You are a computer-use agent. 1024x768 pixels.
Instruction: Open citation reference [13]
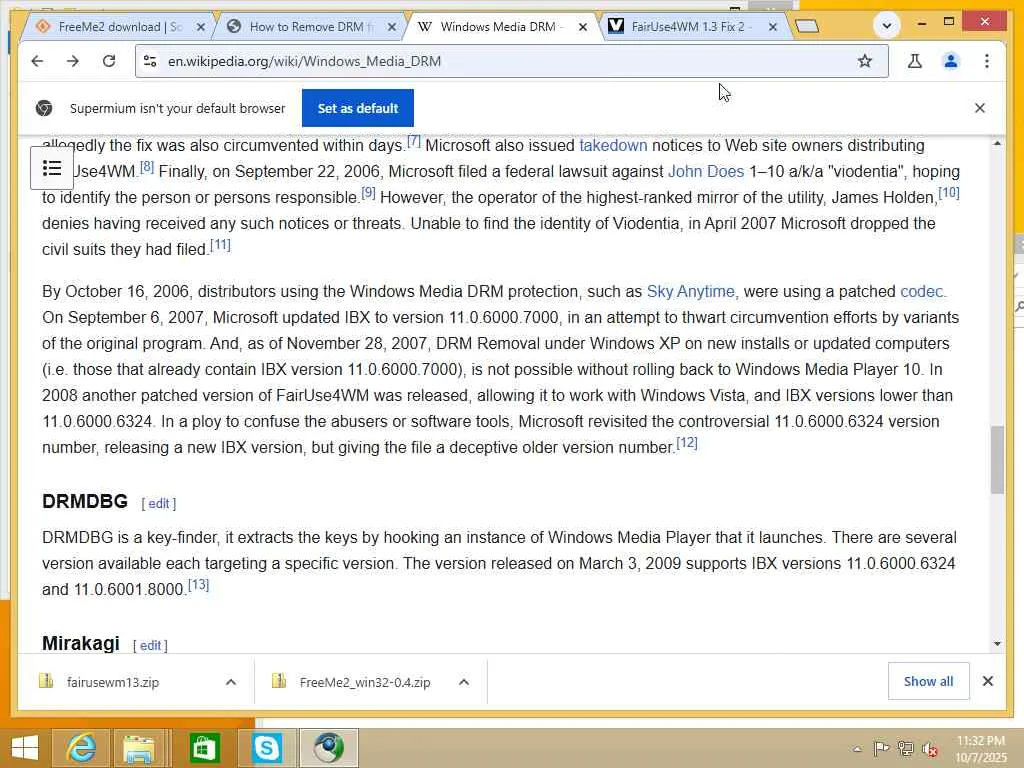click(199, 585)
